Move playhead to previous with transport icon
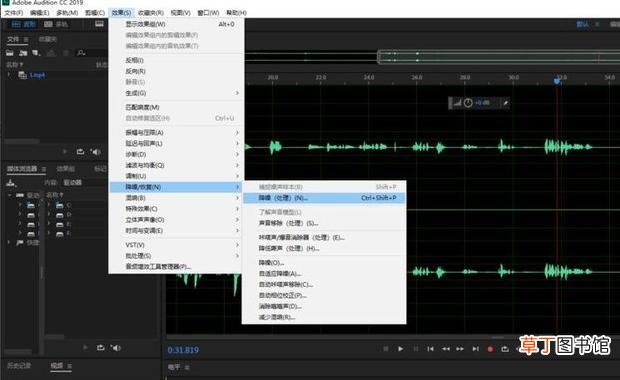This screenshot has width=620, height=380. coord(430,349)
